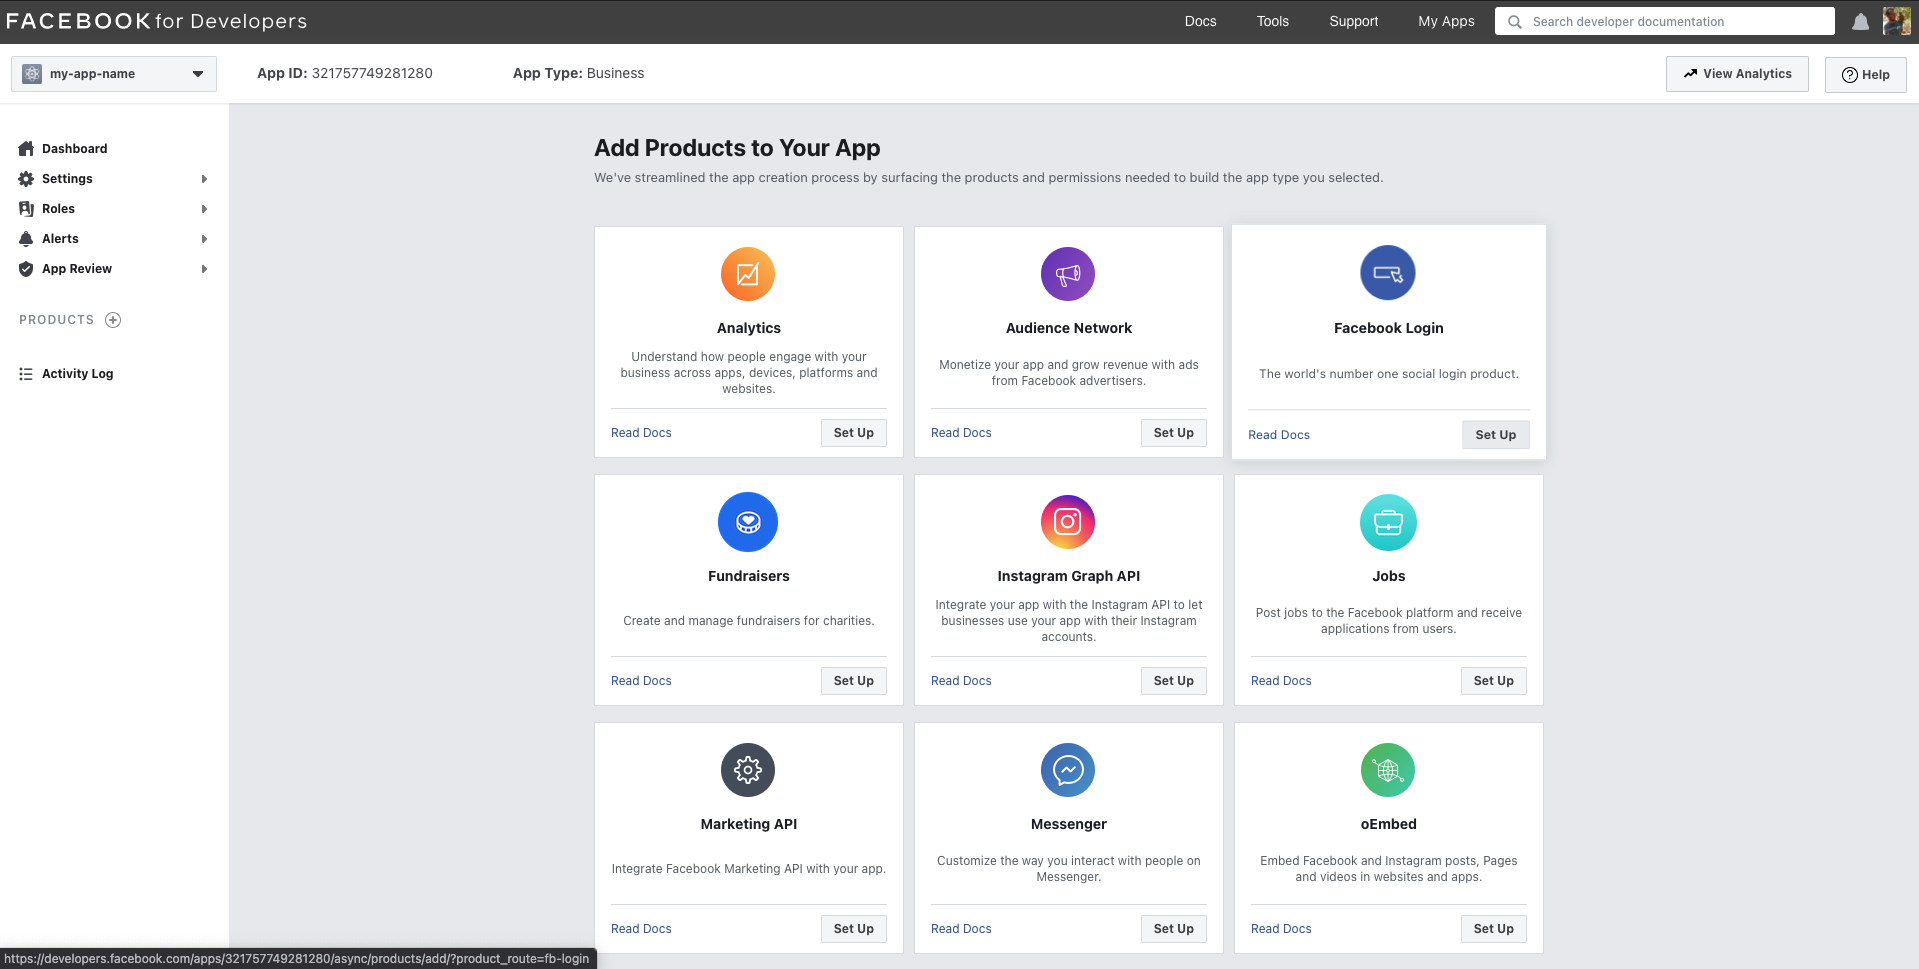Read Docs for Fundraisers
Image resolution: width=1919 pixels, height=969 pixels.
click(x=641, y=681)
